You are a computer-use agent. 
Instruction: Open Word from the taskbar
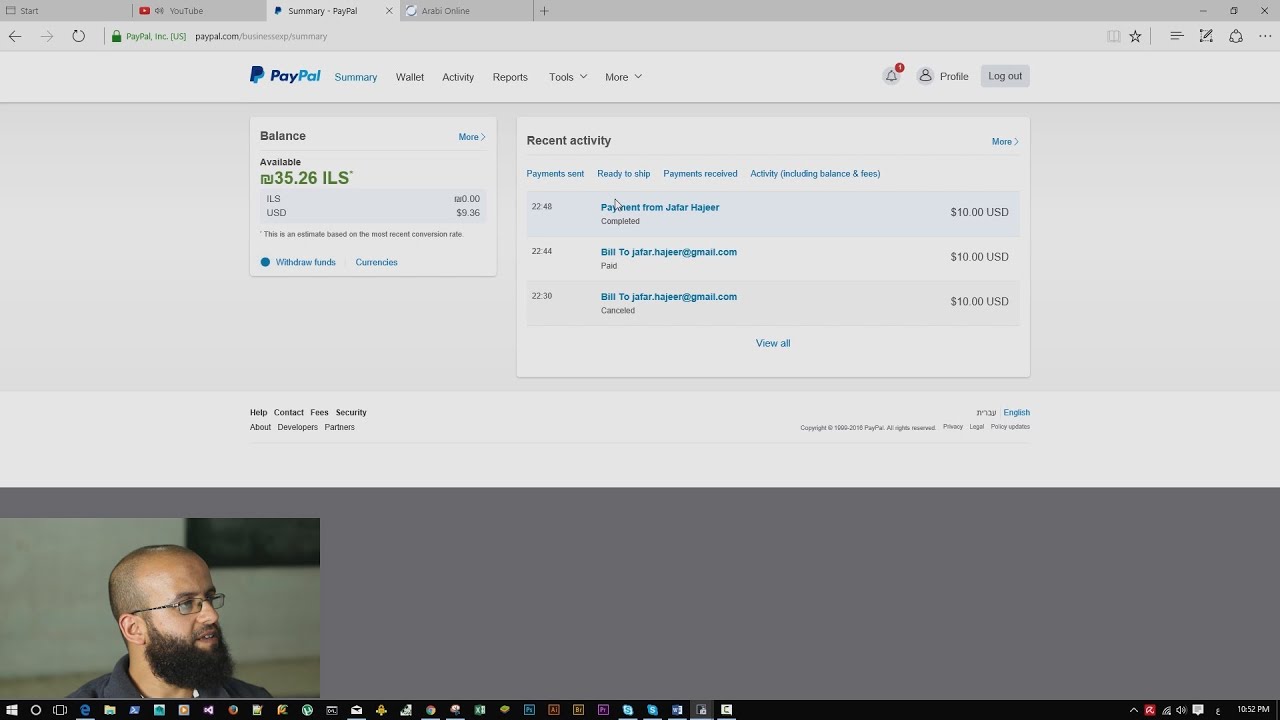coord(677,710)
